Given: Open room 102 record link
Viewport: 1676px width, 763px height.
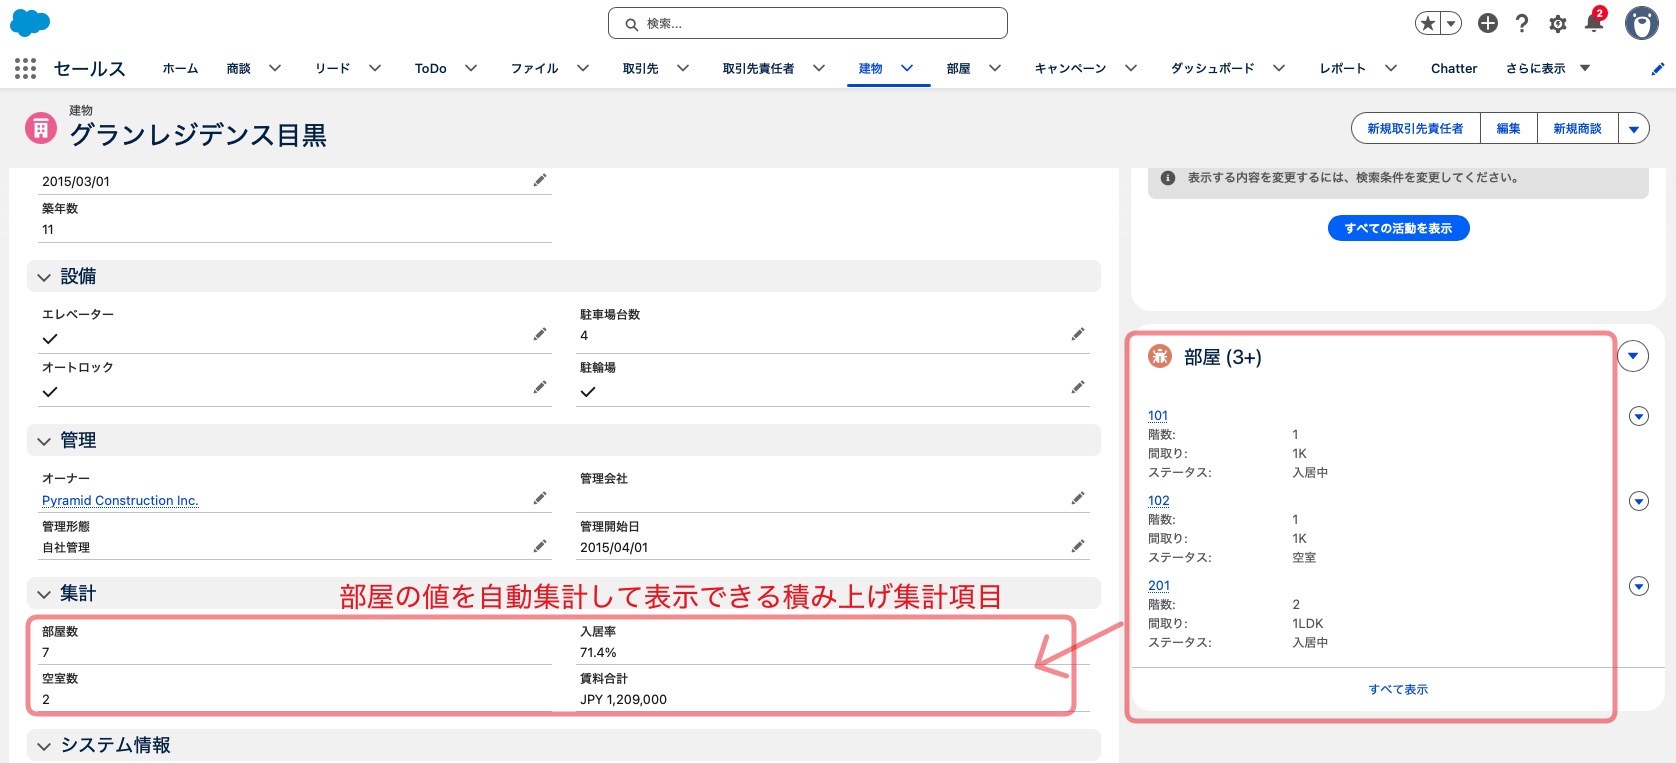Looking at the screenshot, I should (x=1159, y=501).
